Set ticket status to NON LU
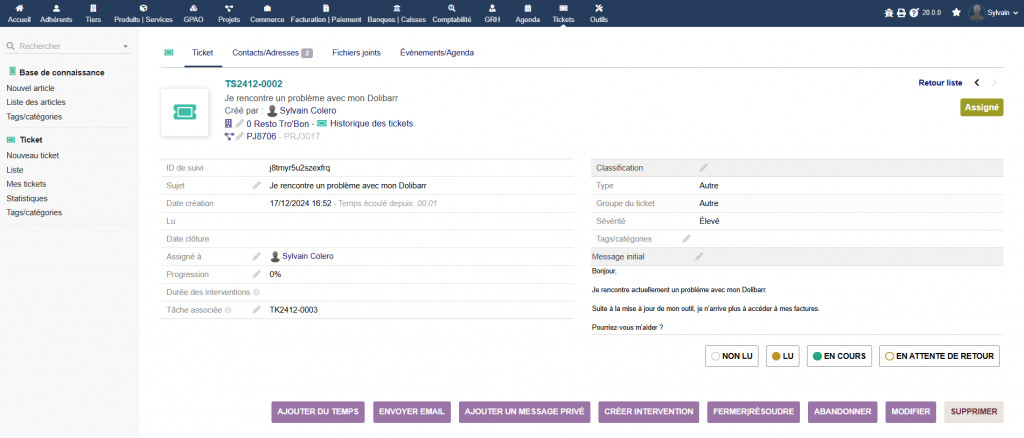1024x438 pixels. (x=730, y=356)
